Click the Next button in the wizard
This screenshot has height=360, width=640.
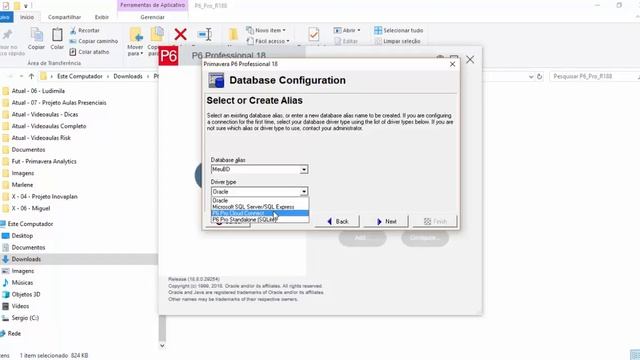point(386,221)
